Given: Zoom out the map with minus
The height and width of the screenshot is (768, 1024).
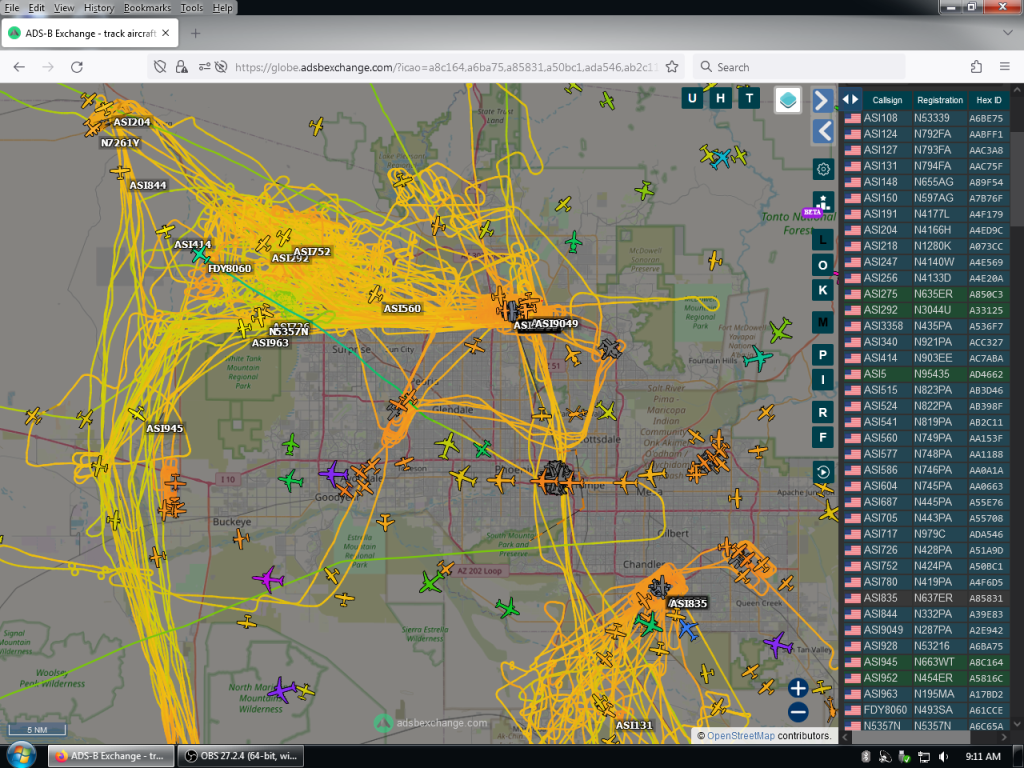Looking at the screenshot, I should point(798,712).
